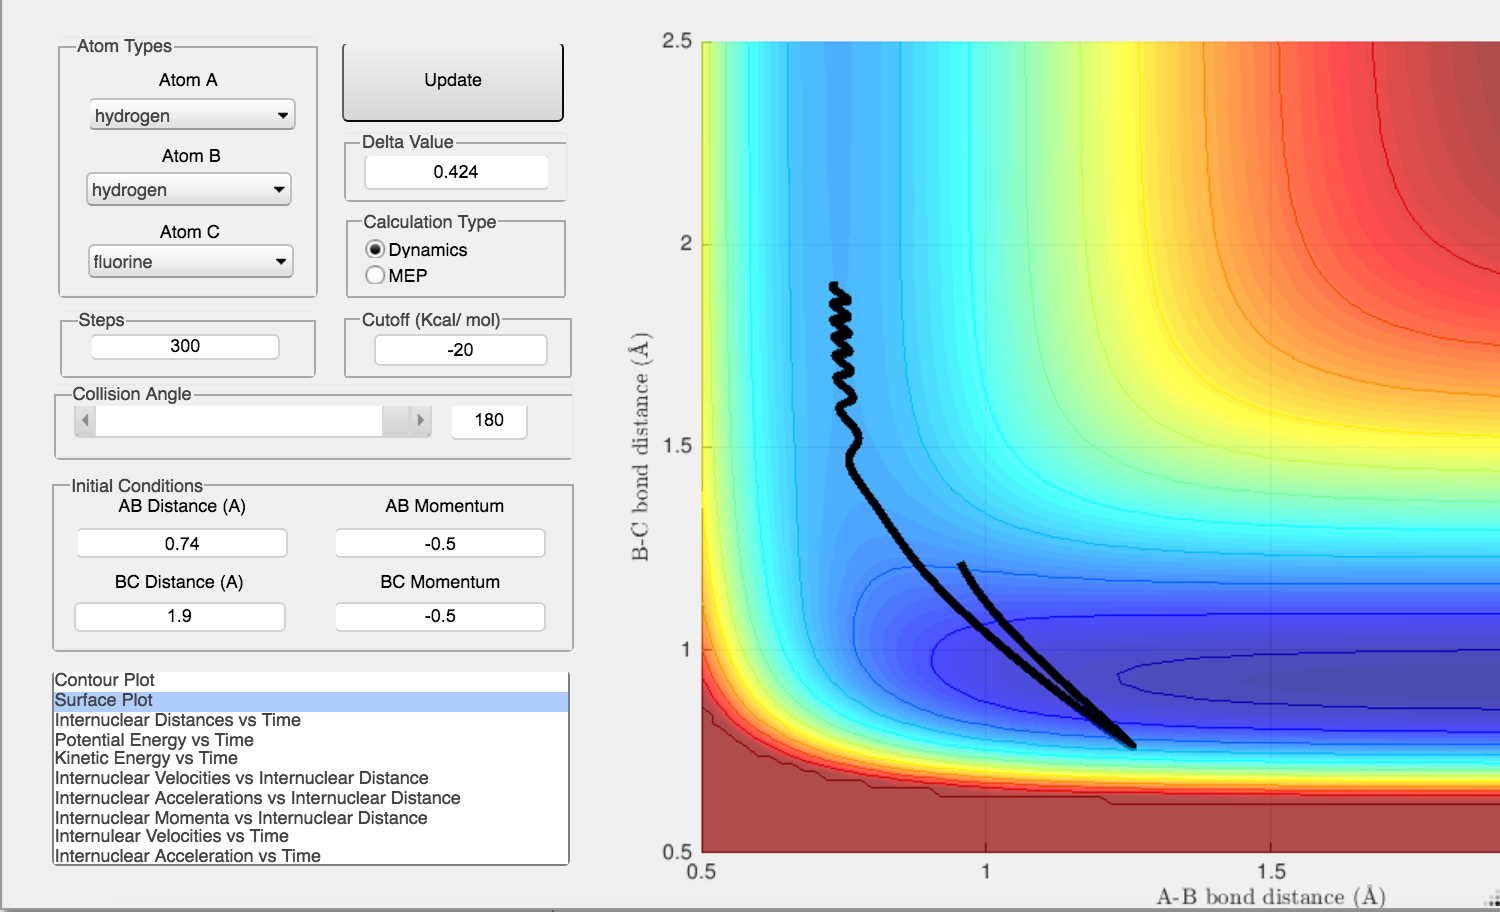The width and height of the screenshot is (1500, 912).
Task: Click the BC Distance field
Action: tap(180, 616)
